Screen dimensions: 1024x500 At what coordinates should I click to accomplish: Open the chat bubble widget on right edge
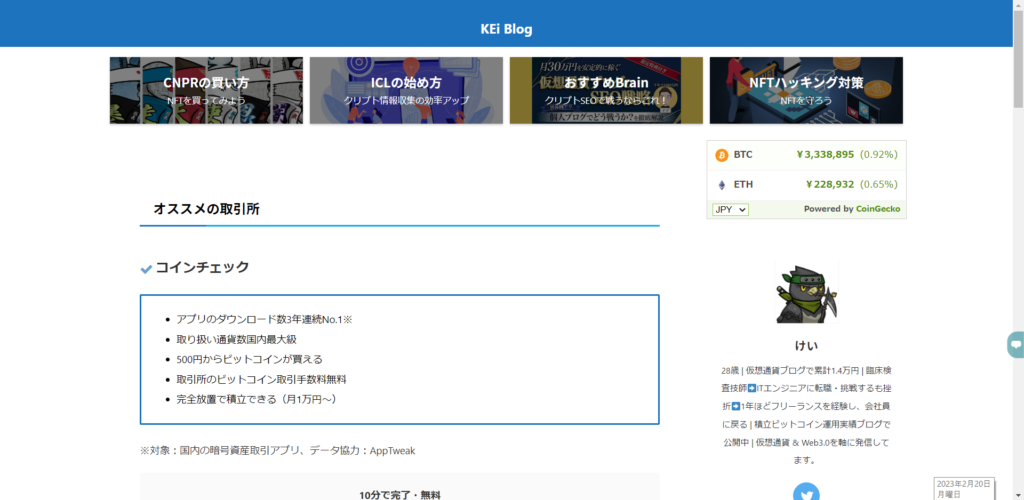click(x=1015, y=345)
